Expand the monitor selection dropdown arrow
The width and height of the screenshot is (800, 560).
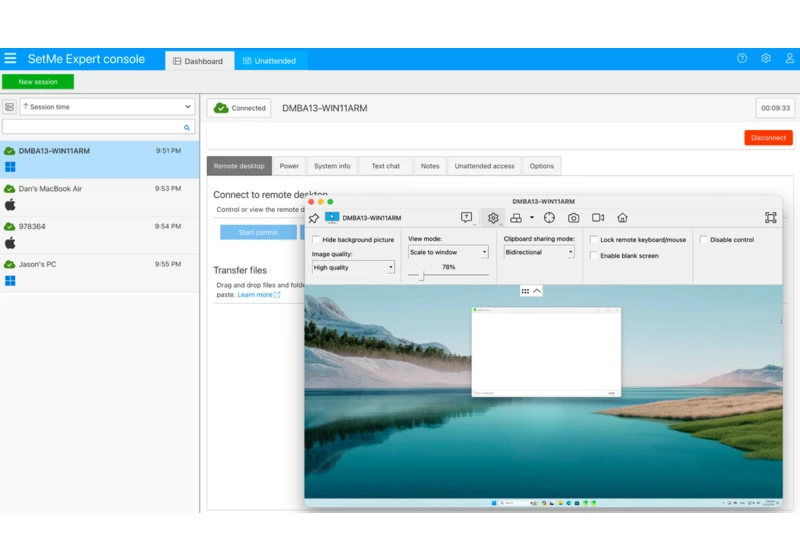tap(532, 218)
